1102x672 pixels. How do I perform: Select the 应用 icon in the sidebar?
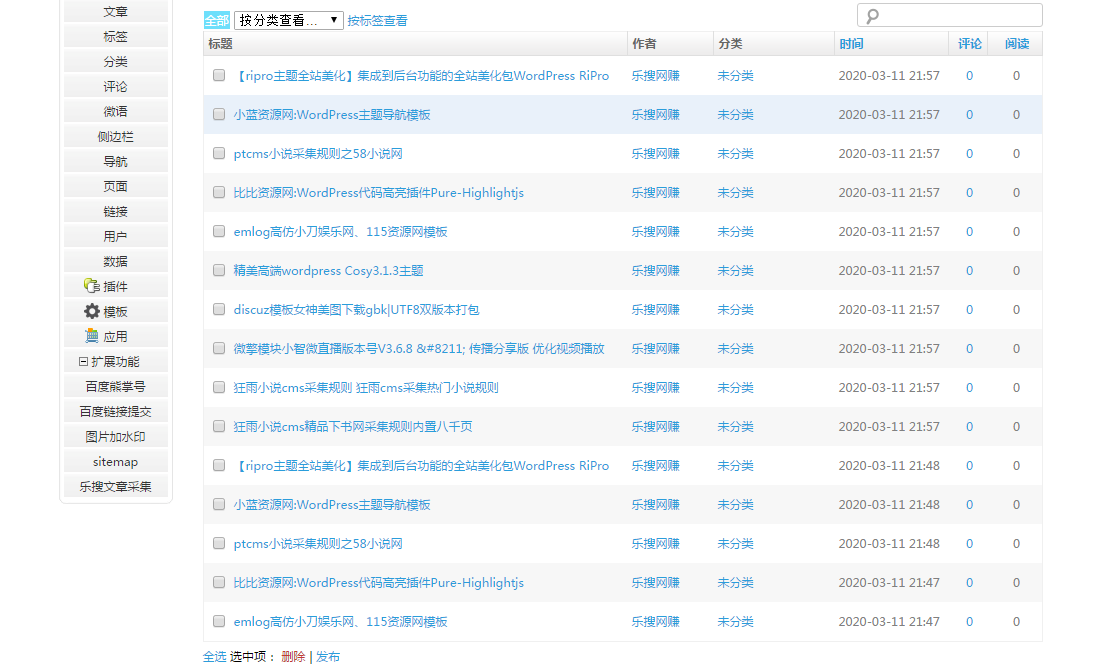92,337
